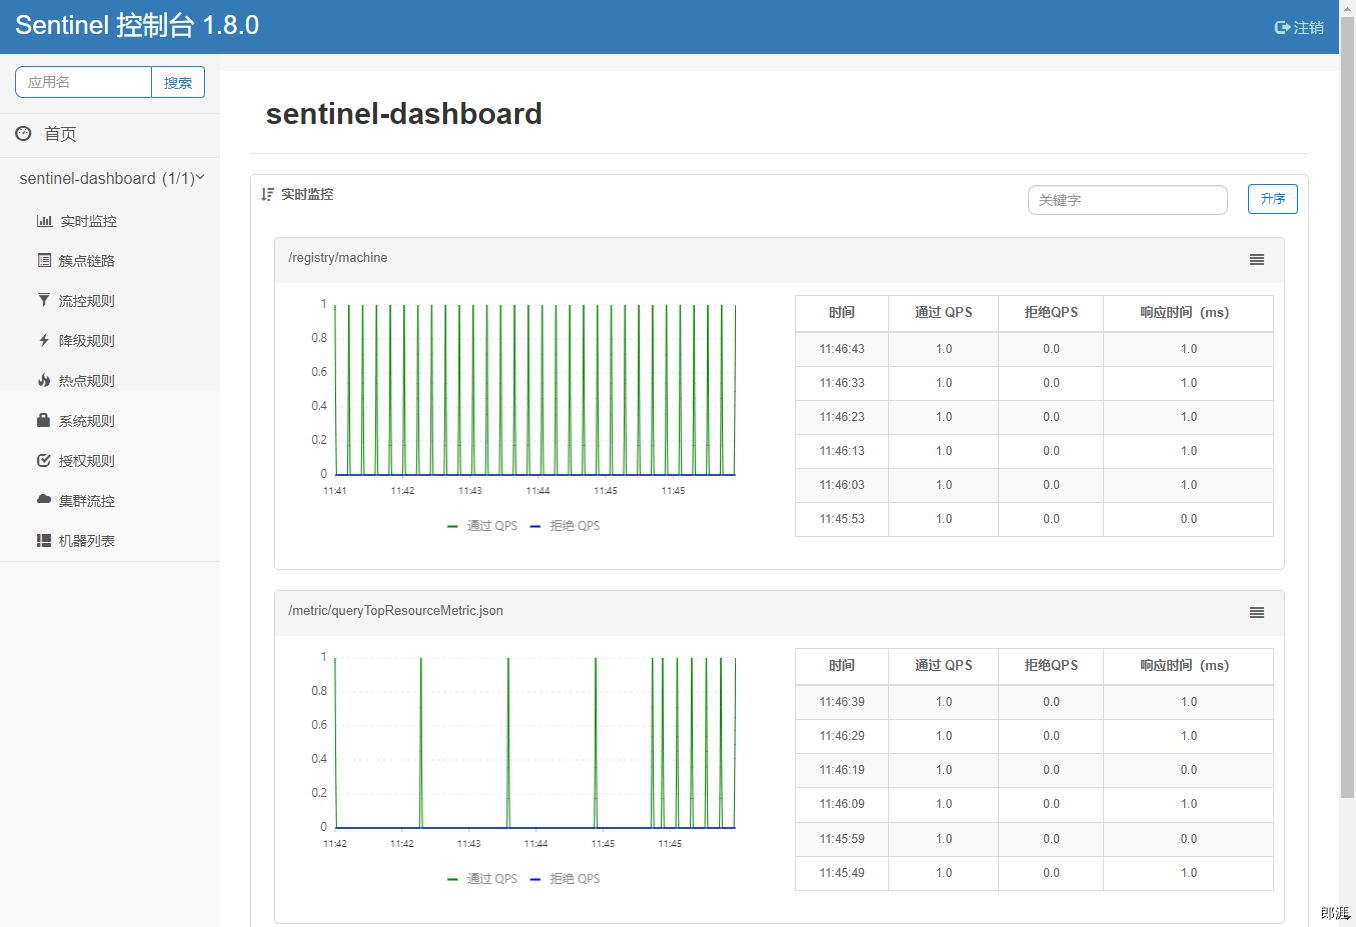
Task: Click the dashboard gauge icon beside 首页
Action: [x=23, y=133]
